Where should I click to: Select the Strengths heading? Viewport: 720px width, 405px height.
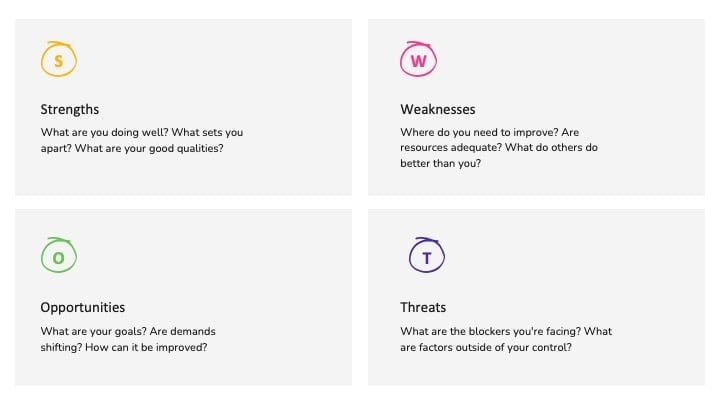[x=70, y=109]
